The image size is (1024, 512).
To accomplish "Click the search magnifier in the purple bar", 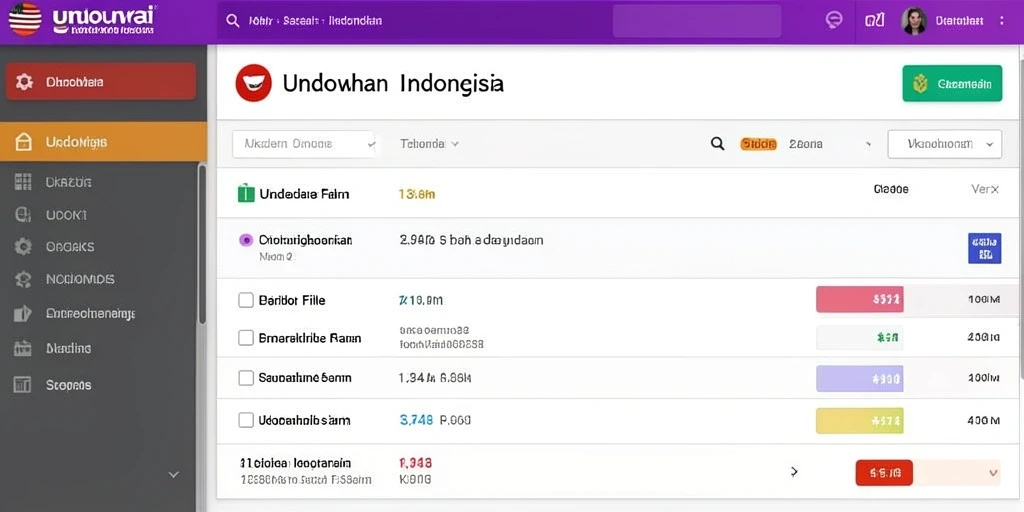I will [232, 20].
